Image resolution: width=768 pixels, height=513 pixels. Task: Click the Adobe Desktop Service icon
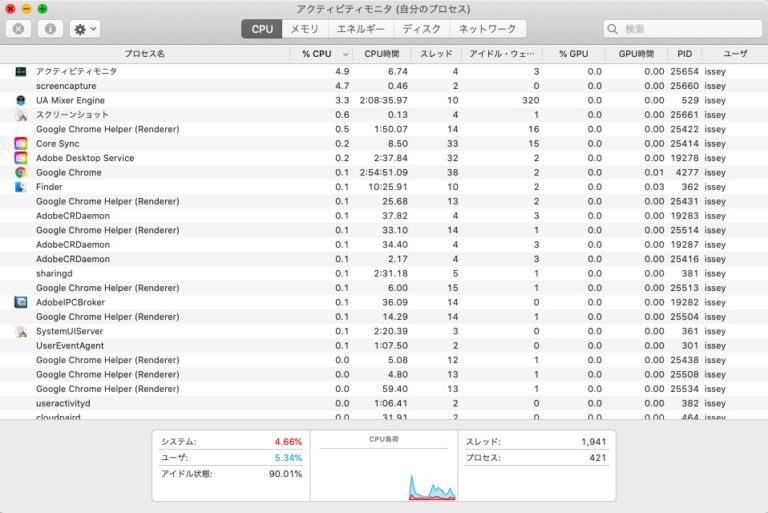pyautogui.click(x=21, y=158)
